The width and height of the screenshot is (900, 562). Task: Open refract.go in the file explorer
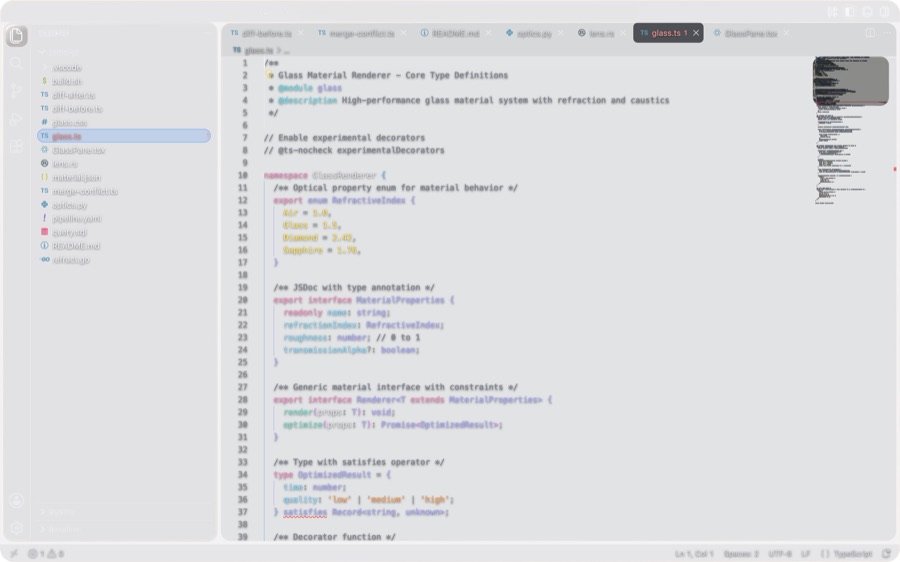point(123,260)
